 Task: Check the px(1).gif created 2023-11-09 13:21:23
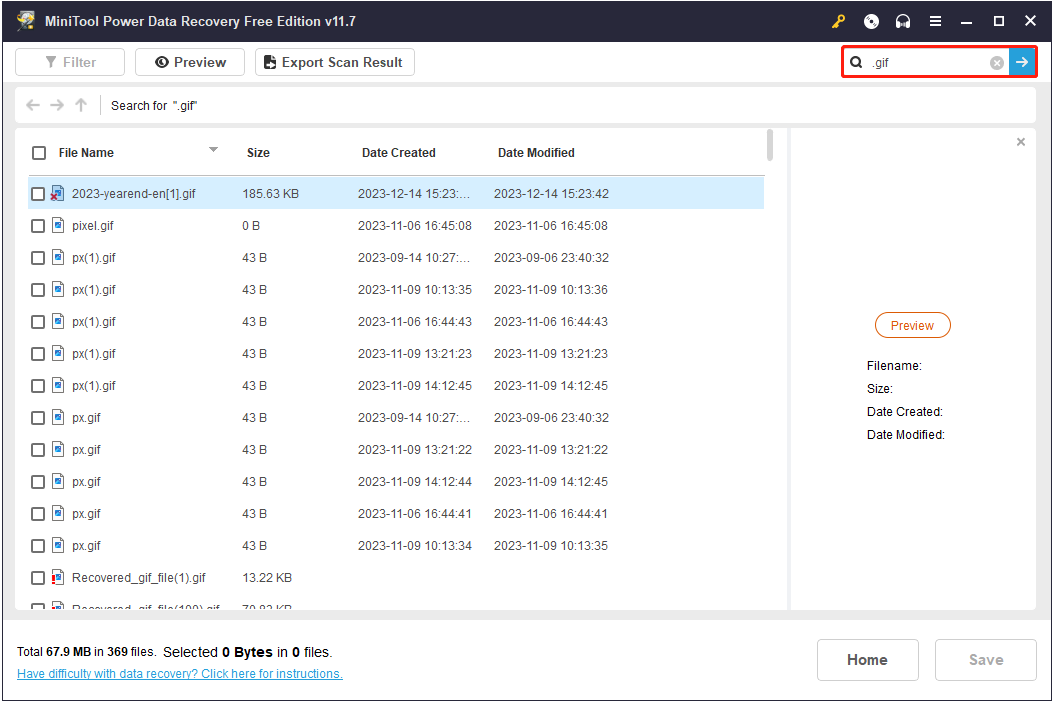point(38,354)
